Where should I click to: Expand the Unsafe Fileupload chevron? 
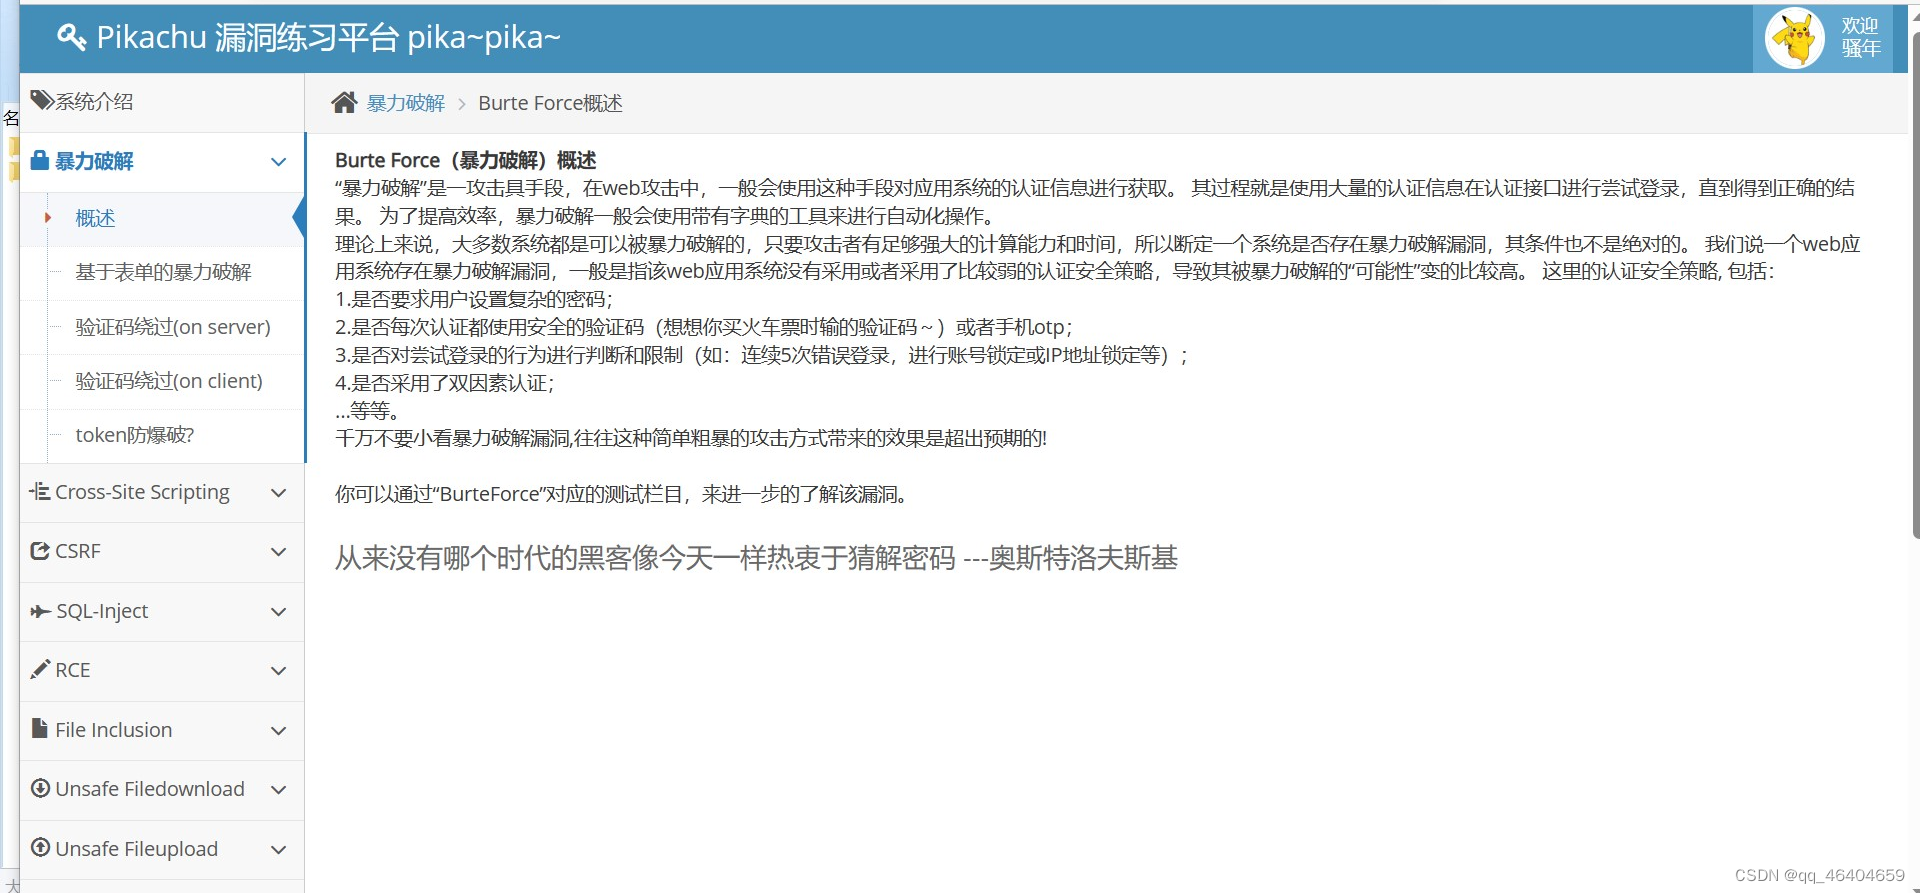coord(279,850)
